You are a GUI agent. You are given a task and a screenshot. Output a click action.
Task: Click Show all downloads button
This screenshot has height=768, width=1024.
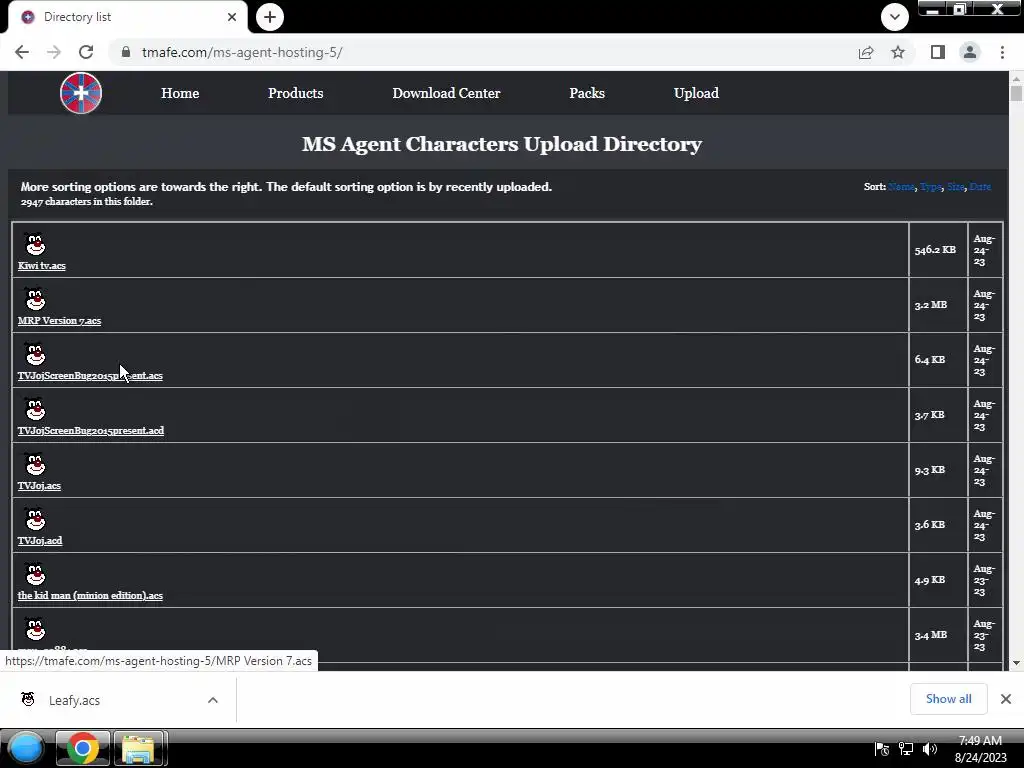pyautogui.click(x=948, y=699)
